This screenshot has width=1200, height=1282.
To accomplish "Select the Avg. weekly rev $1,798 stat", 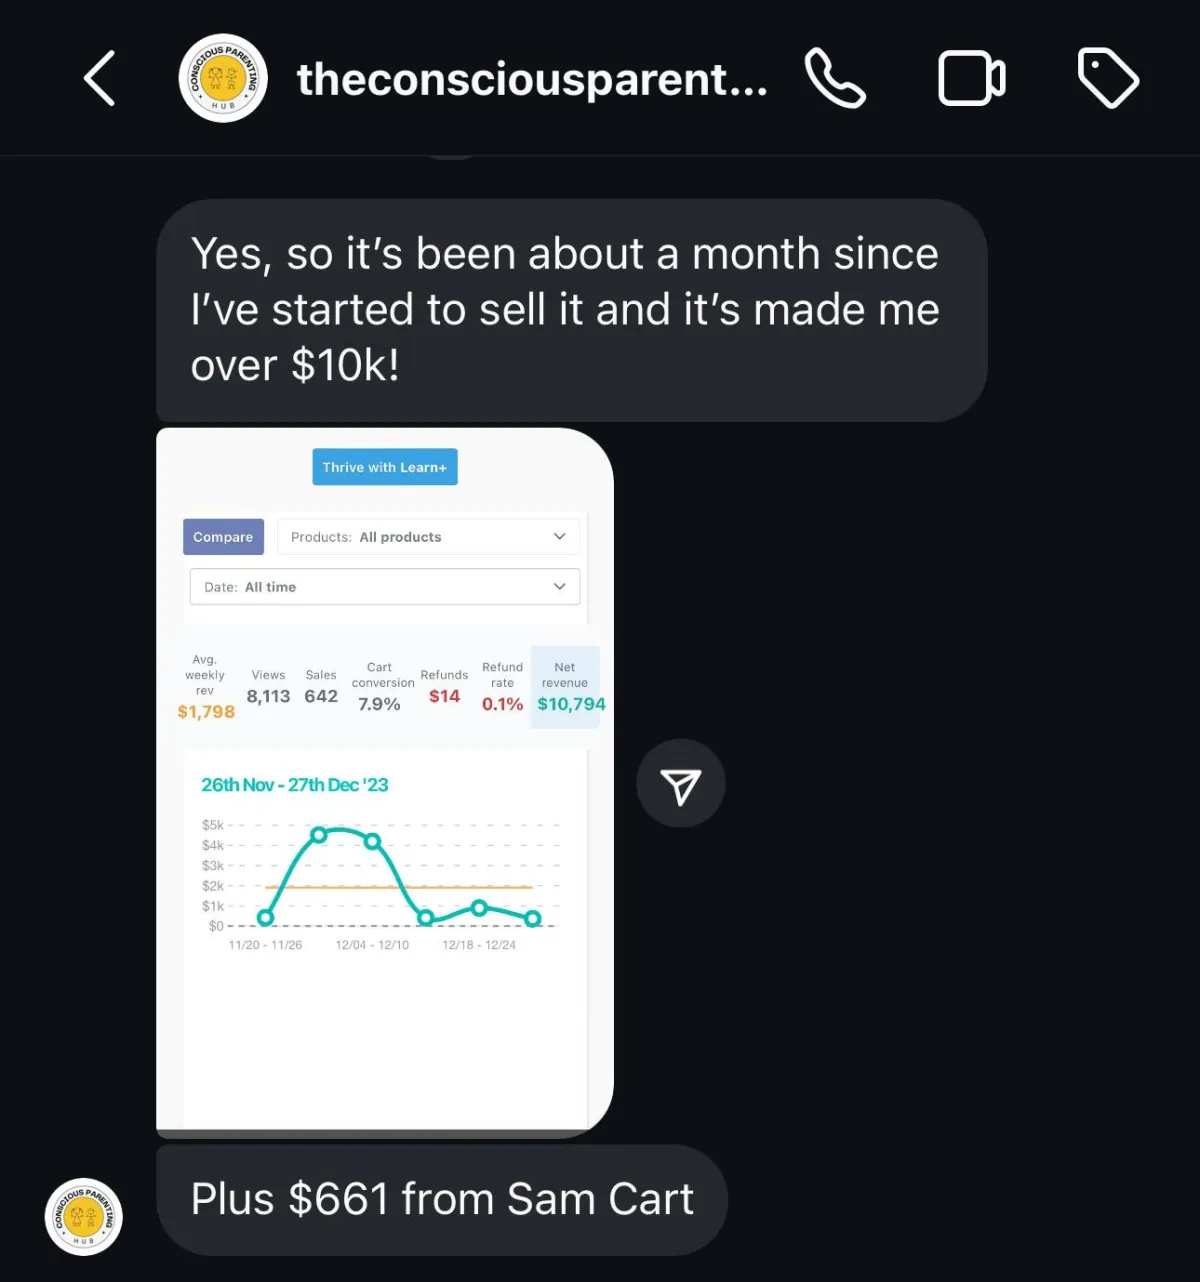I will [206, 688].
